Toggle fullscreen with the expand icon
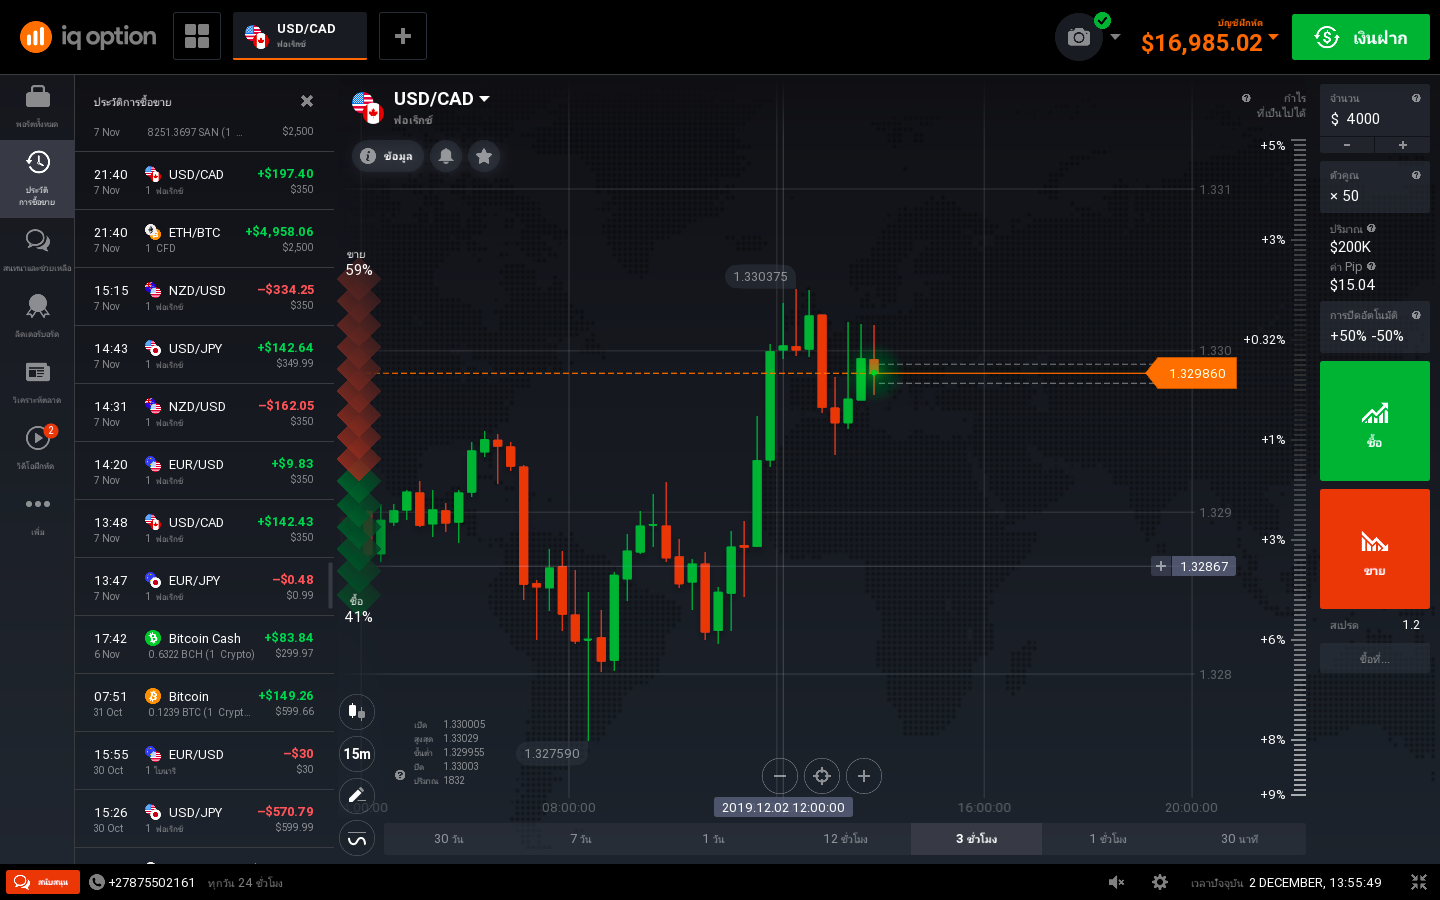Screen dimensions: 1440x900 click(1419, 882)
